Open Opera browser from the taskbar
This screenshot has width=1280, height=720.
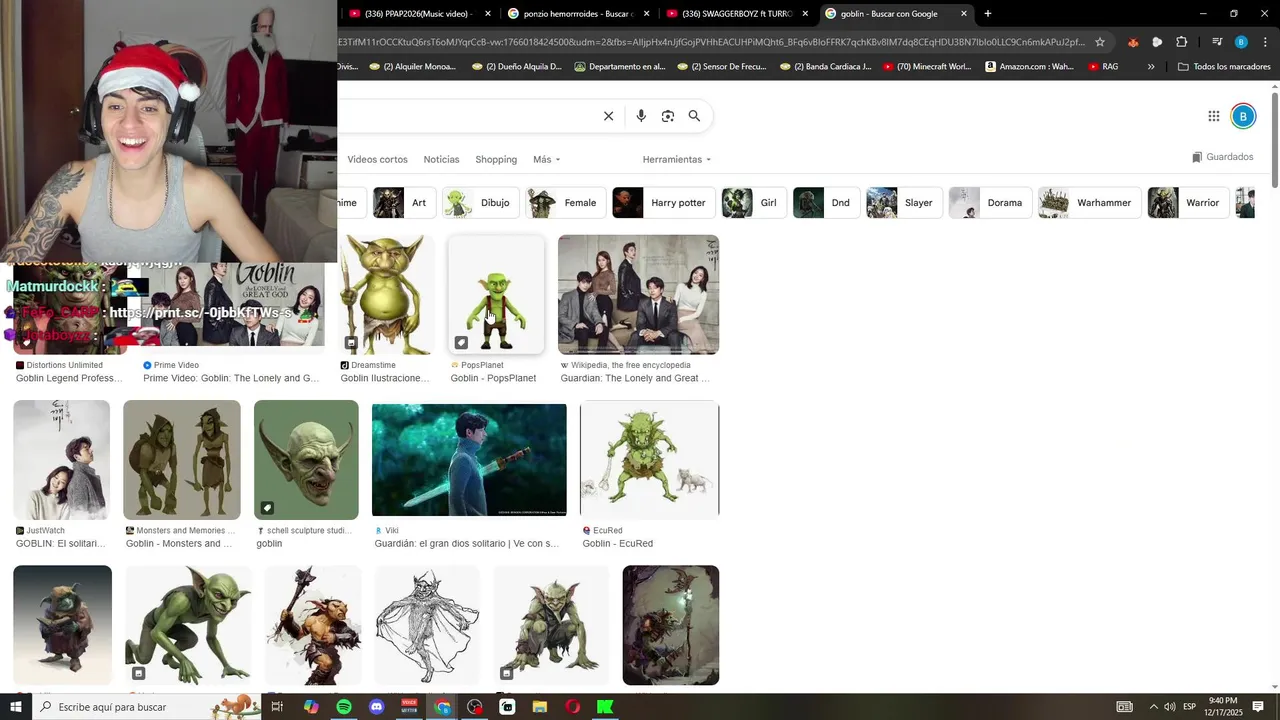coord(573,707)
